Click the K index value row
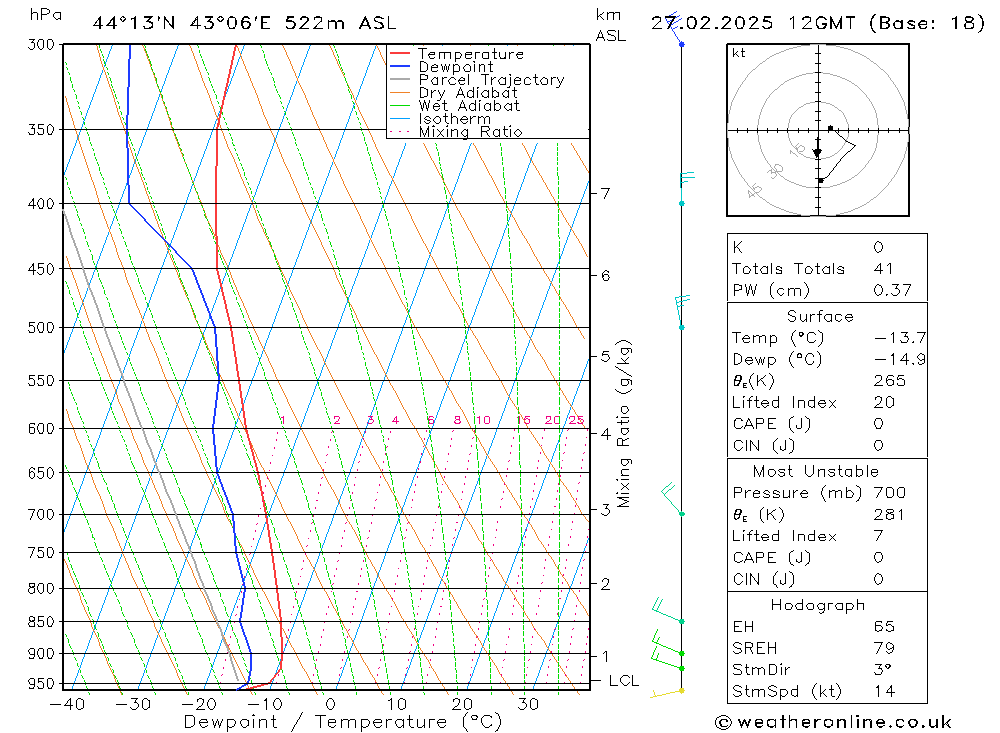The width and height of the screenshot is (1000, 733). 827,247
